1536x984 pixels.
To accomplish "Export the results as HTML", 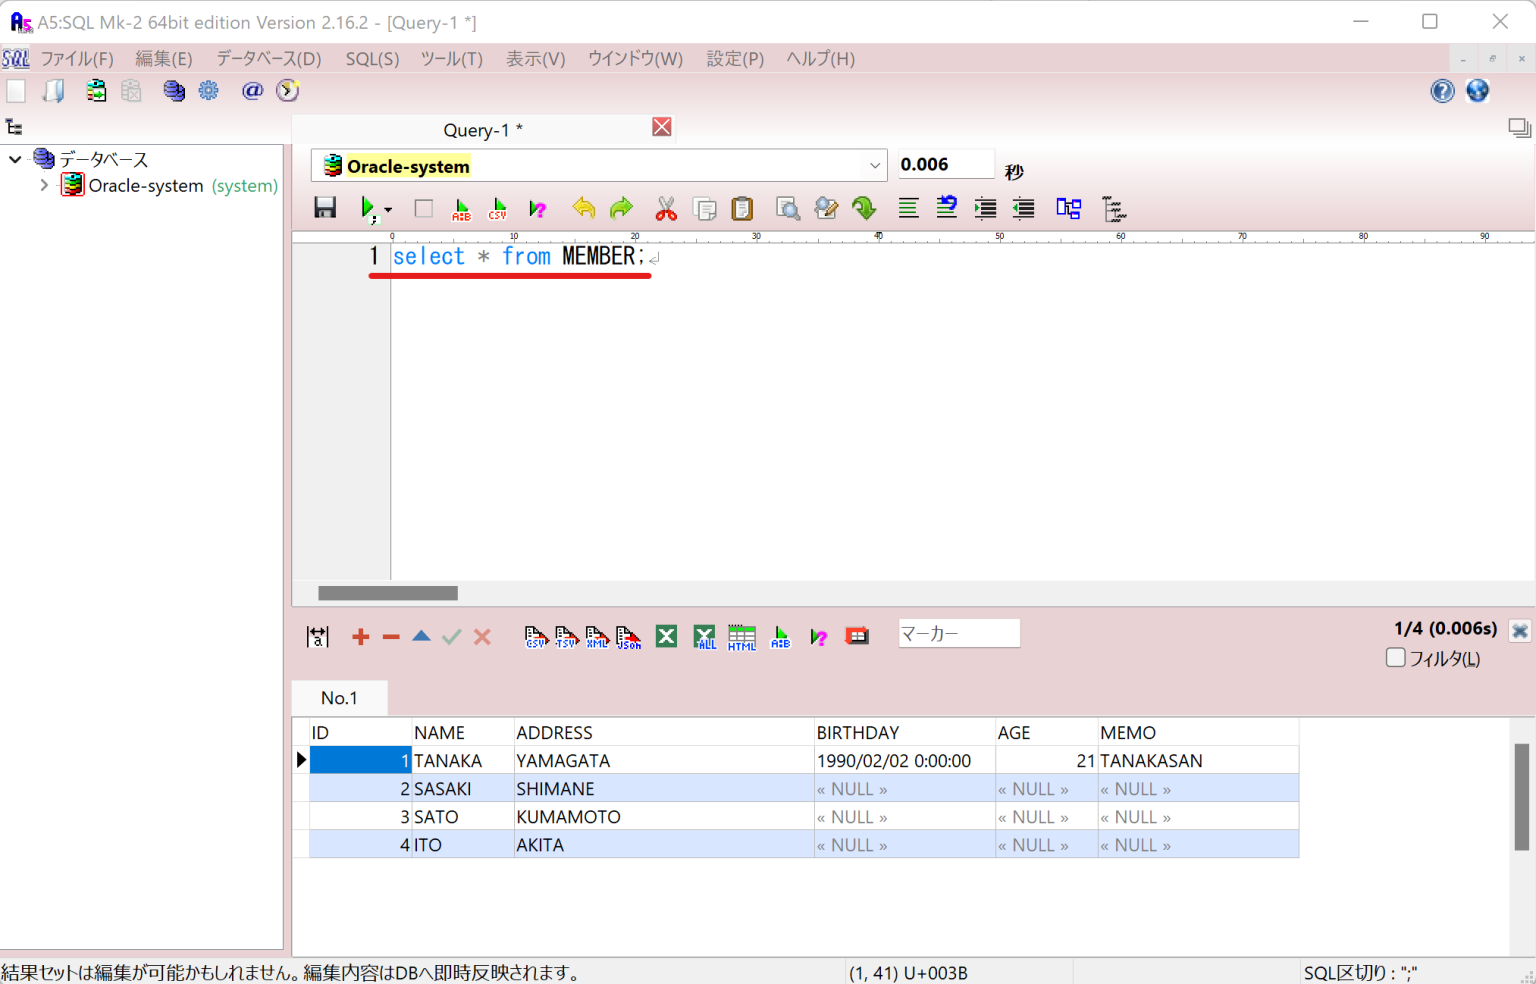I will (x=742, y=636).
